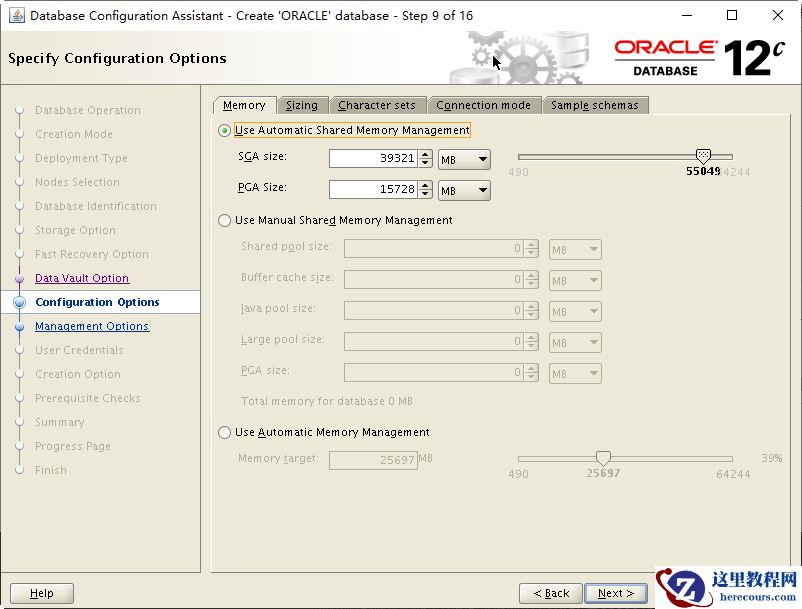The height and width of the screenshot is (609, 802).
Task: Enable Use Automatic Memory Management option
Action: pos(224,433)
